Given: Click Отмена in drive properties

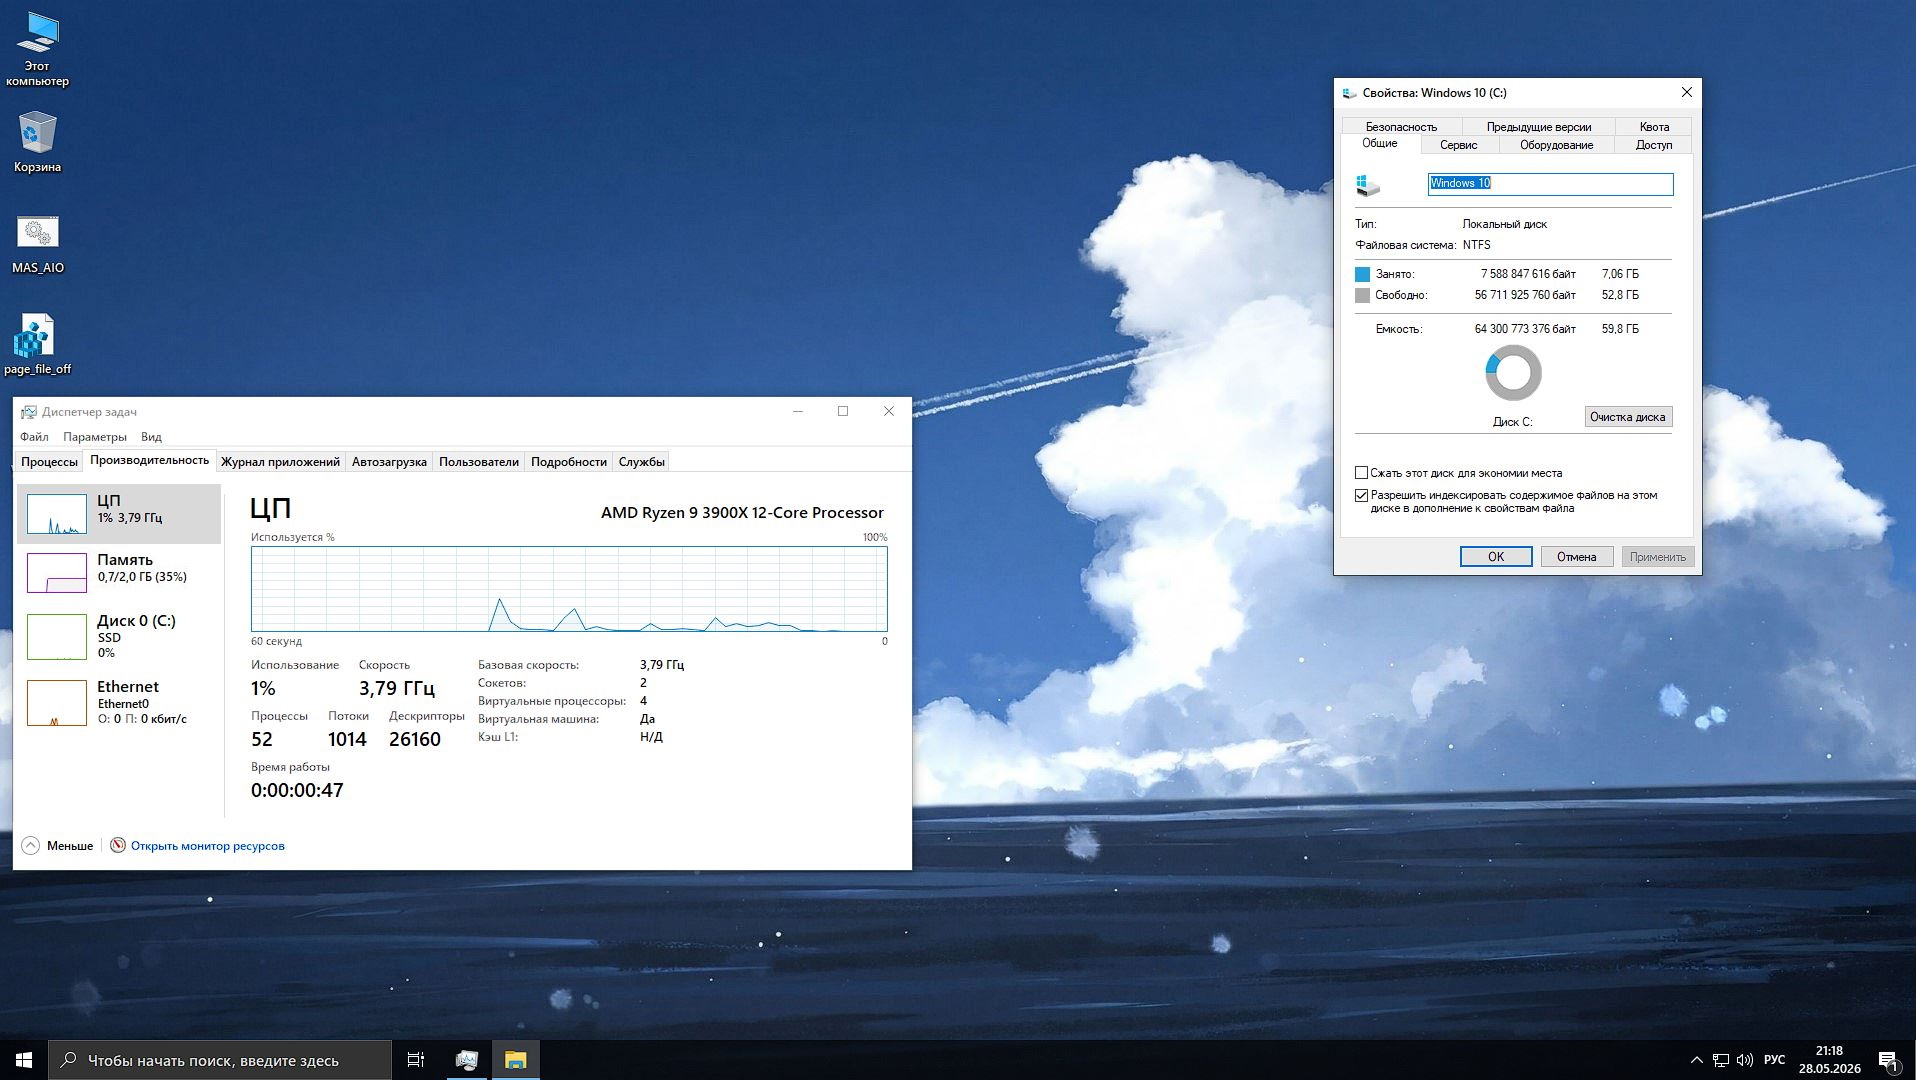Looking at the screenshot, I should pos(1577,557).
